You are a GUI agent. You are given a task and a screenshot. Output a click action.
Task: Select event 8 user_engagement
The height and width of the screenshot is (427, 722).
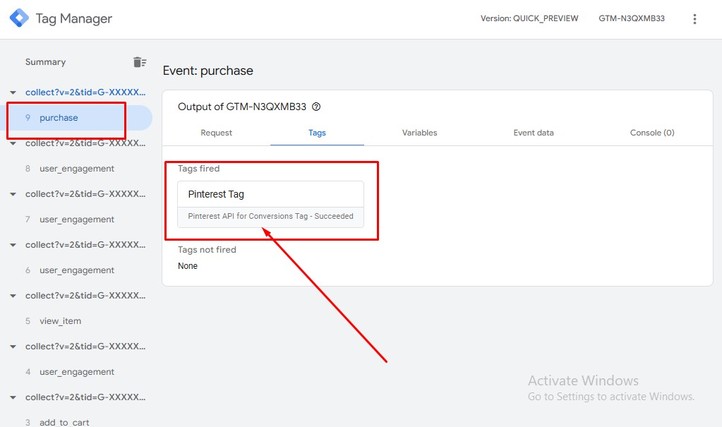77,169
